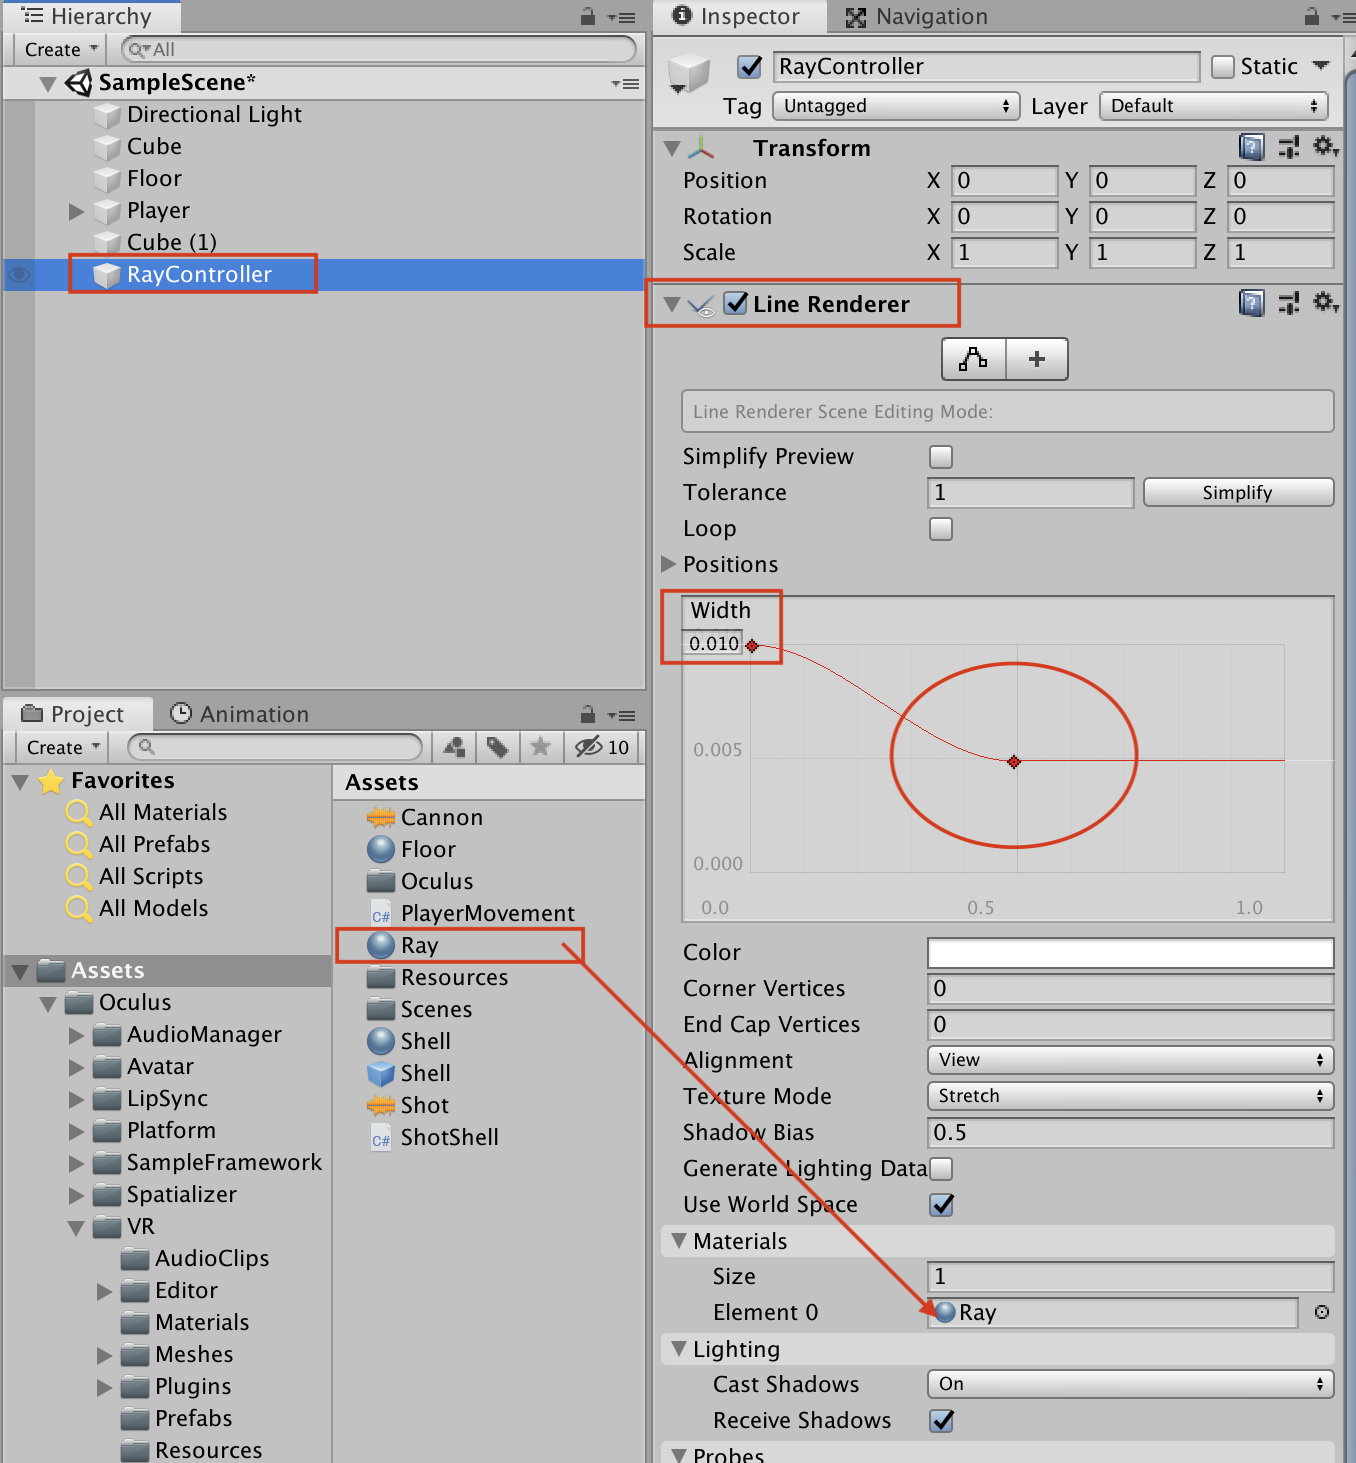
Task: Toggle the Static checkbox
Action: pyautogui.click(x=1223, y=67)
